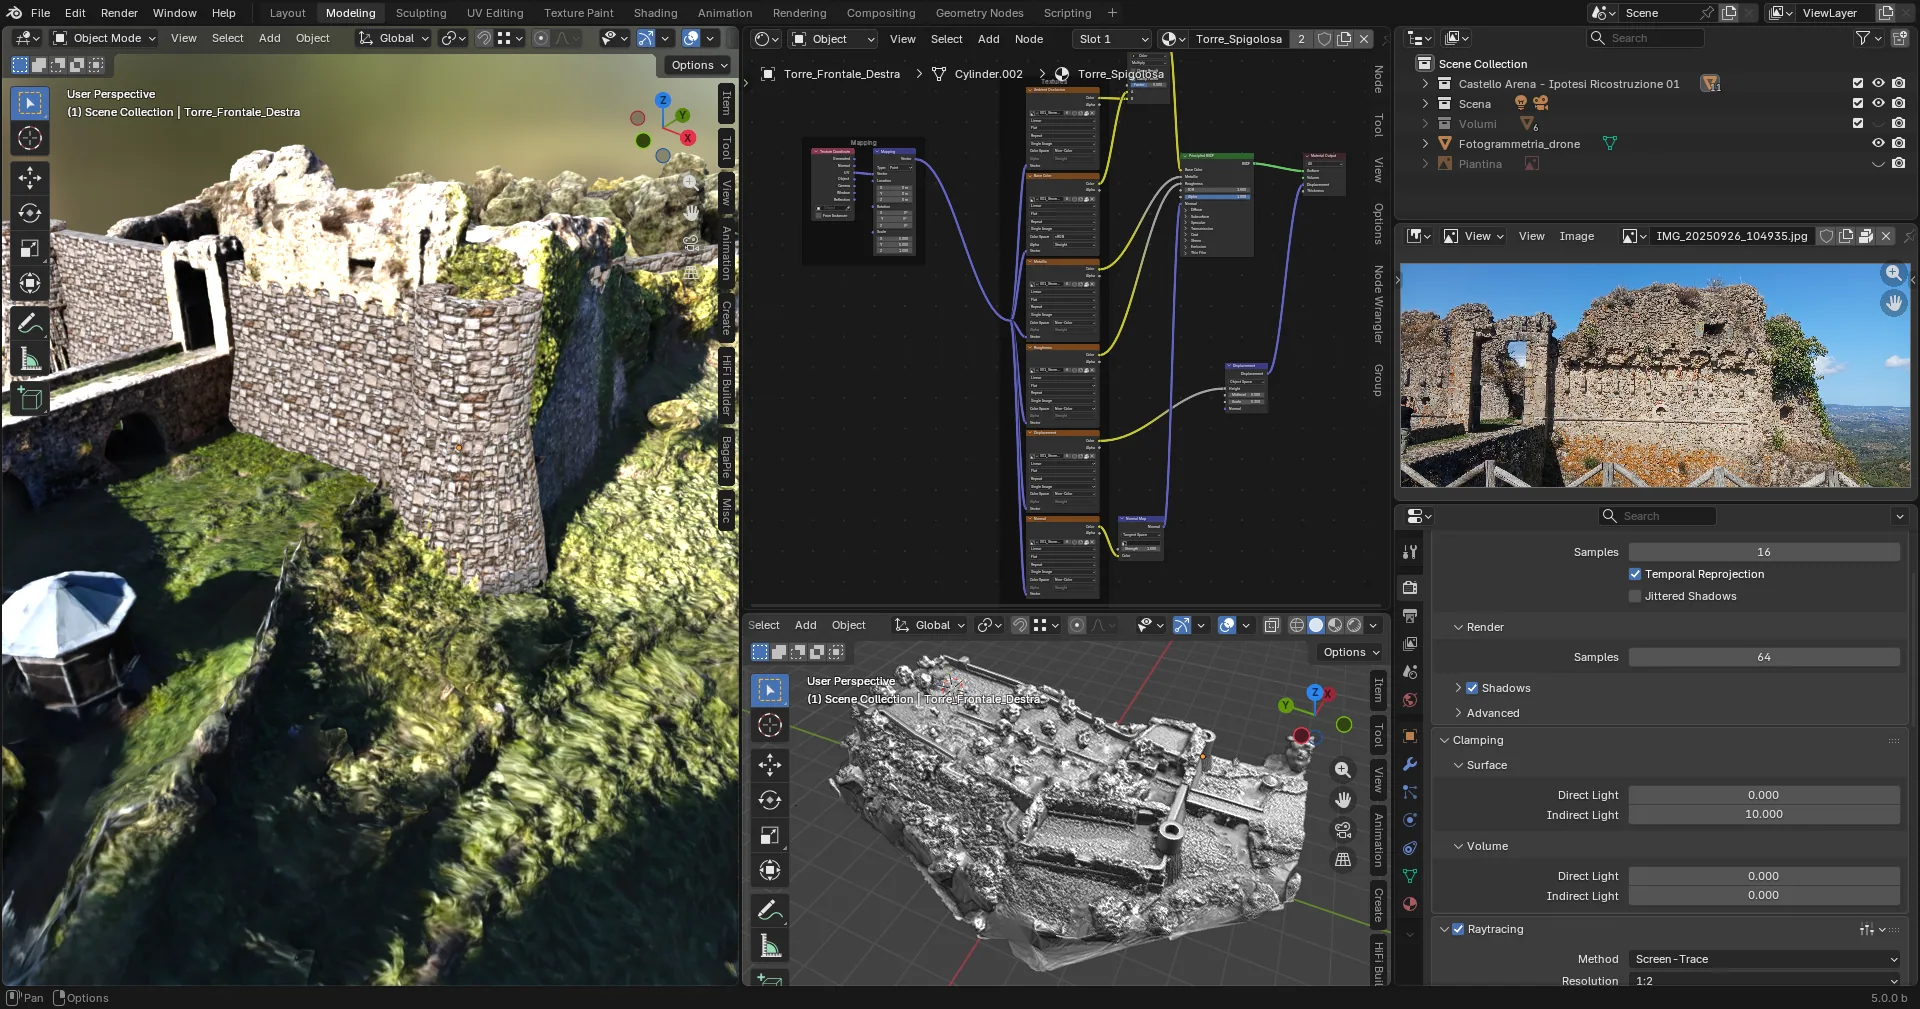
Task: Open the Physics properties tab icon
Action: [x=1410, y=820]
